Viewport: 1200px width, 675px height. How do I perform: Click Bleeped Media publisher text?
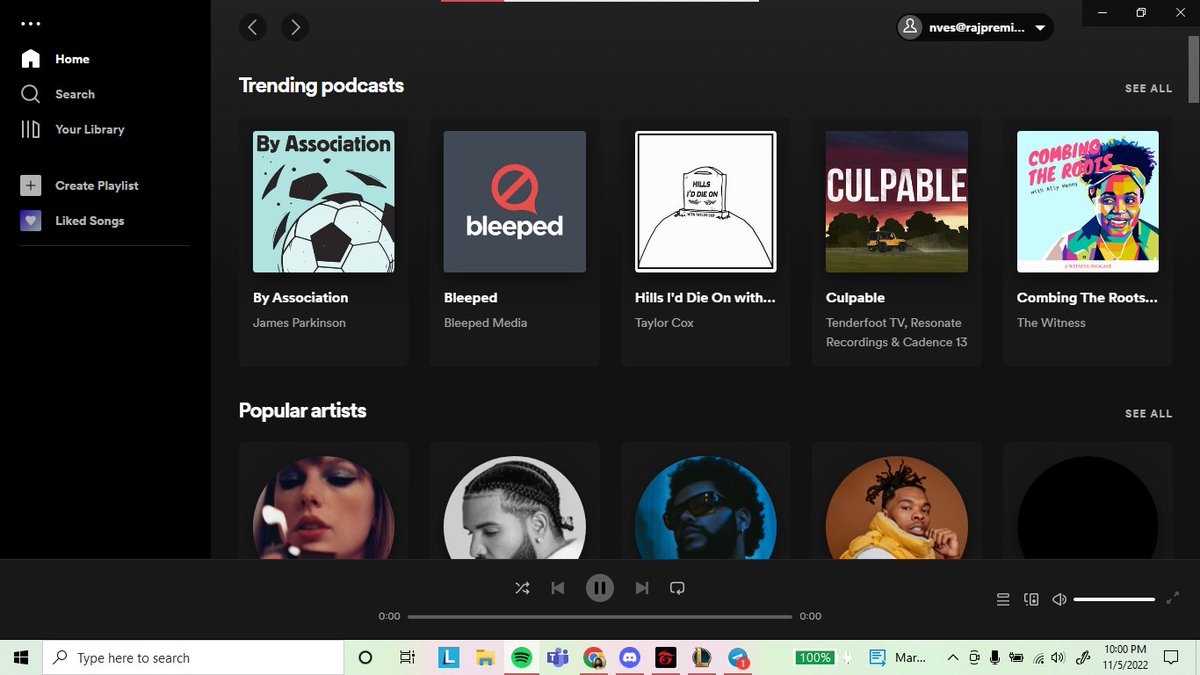point(485,323)
